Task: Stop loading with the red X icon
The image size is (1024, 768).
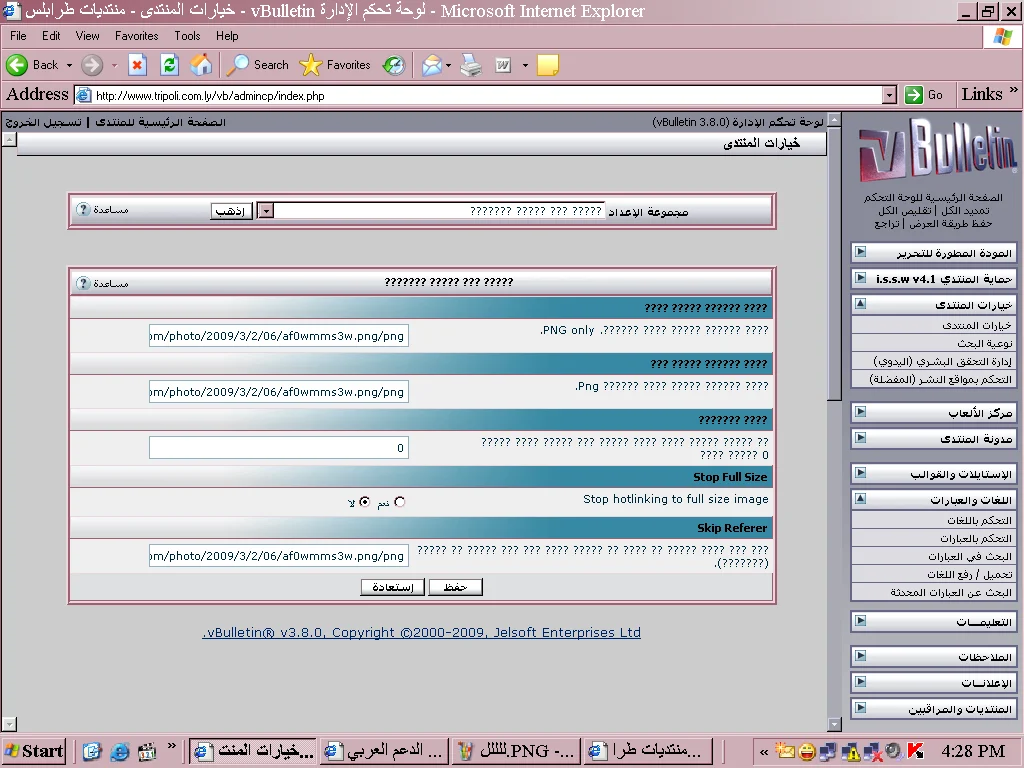Action: click(137, 65)
